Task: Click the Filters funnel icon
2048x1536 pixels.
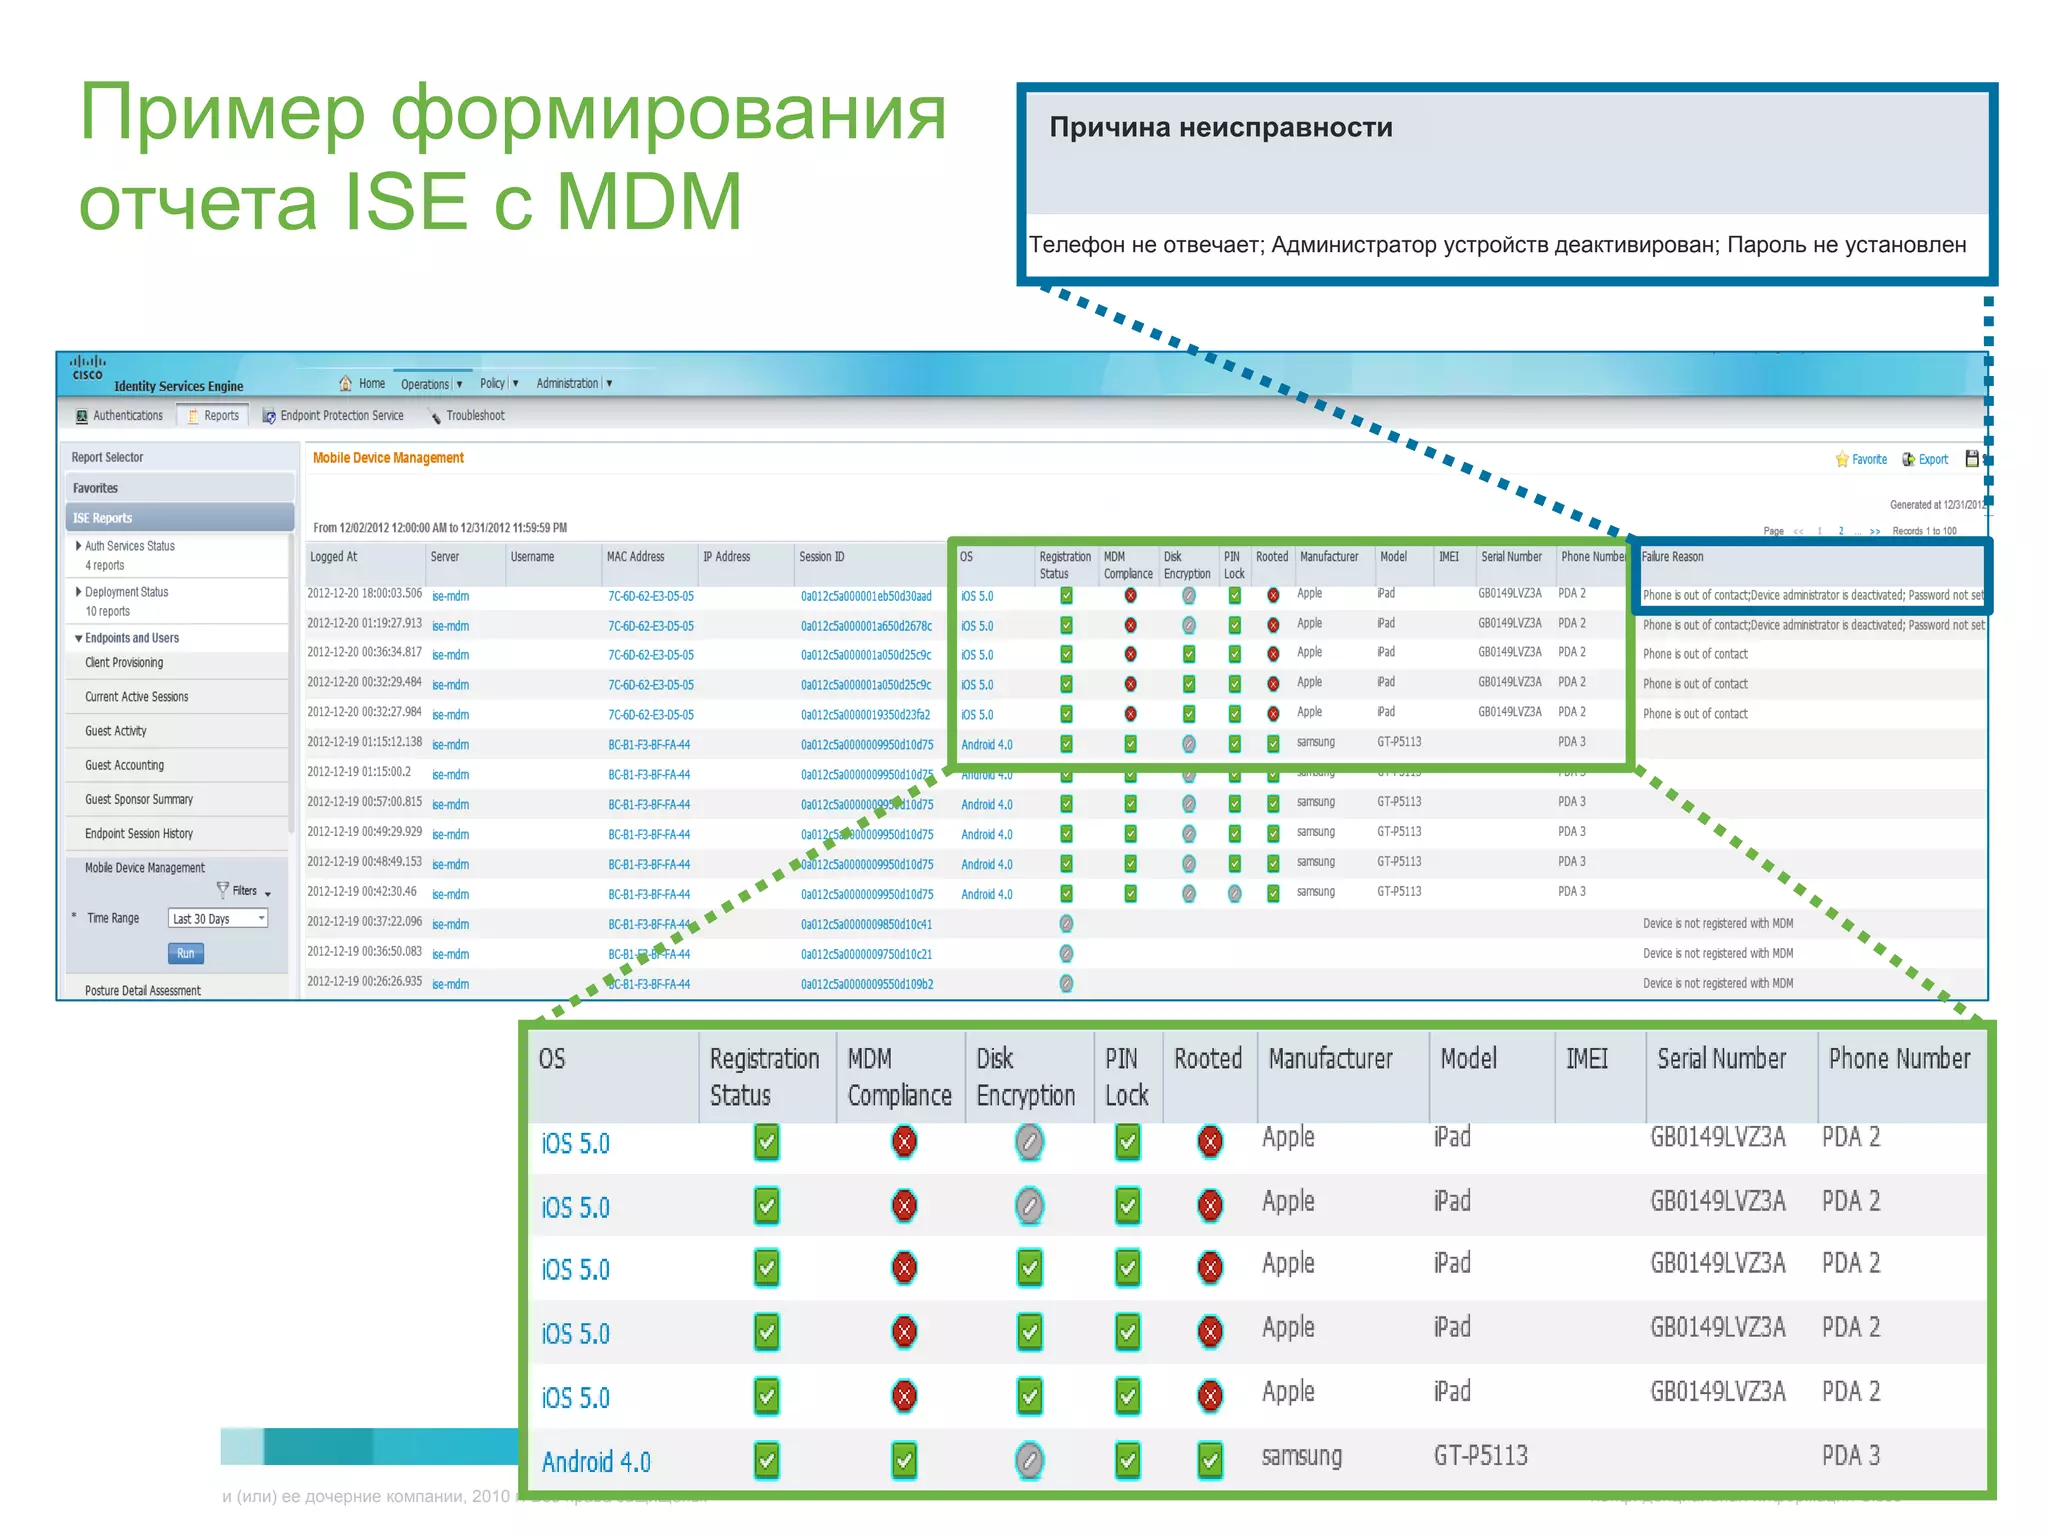Action: [223, 889]
